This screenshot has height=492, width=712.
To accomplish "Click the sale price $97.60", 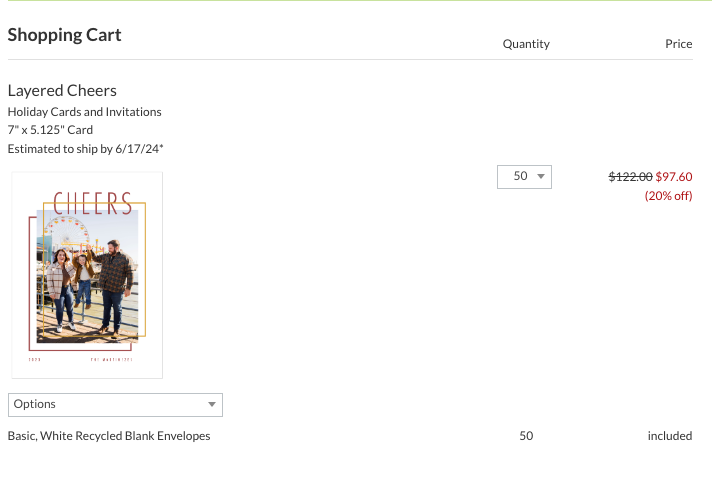I will tap(674, 177).
